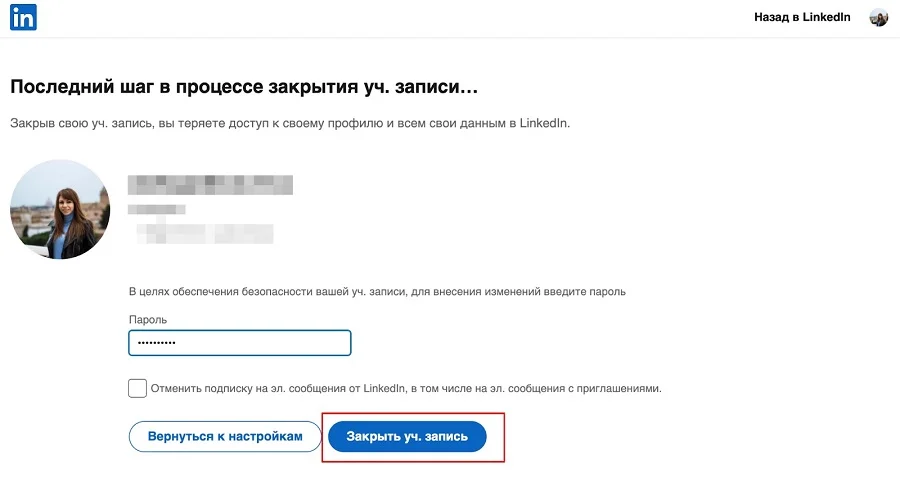
Task: Click the blurred third line of profile details
Action: pos(205,232)
